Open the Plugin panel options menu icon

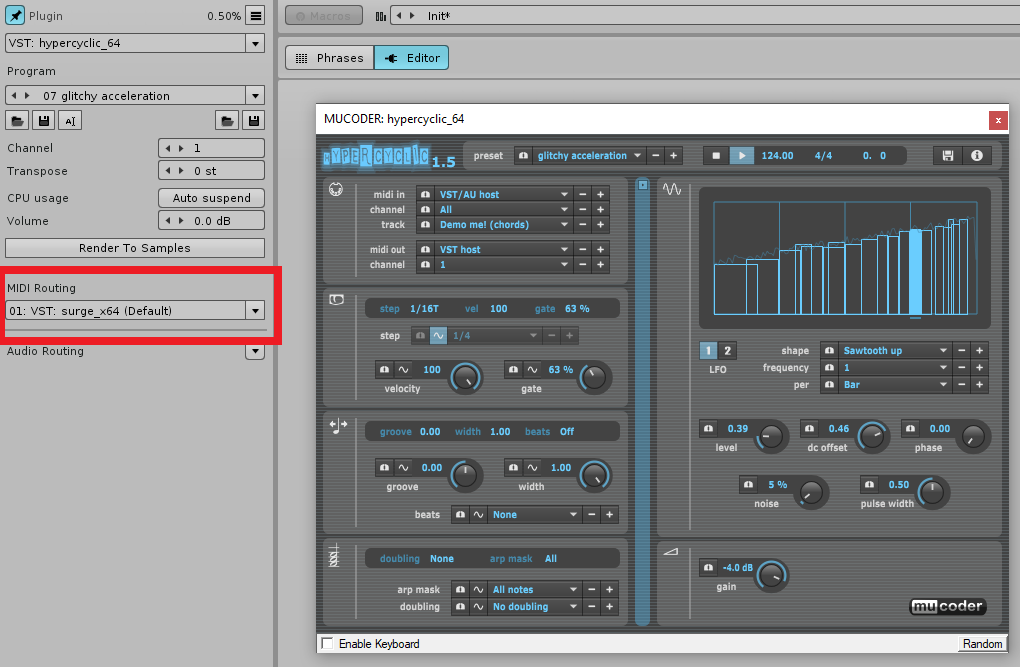pos(256,16)
